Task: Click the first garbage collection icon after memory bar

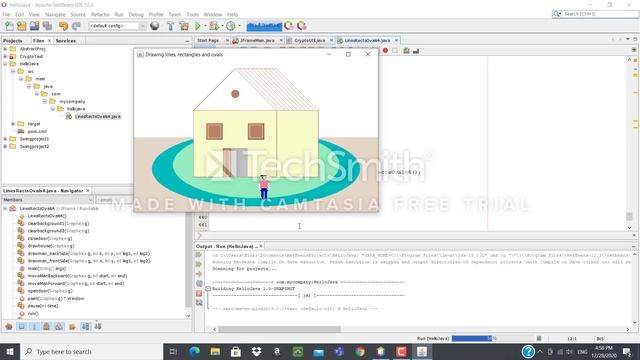Action: click(x=289, y=26)
